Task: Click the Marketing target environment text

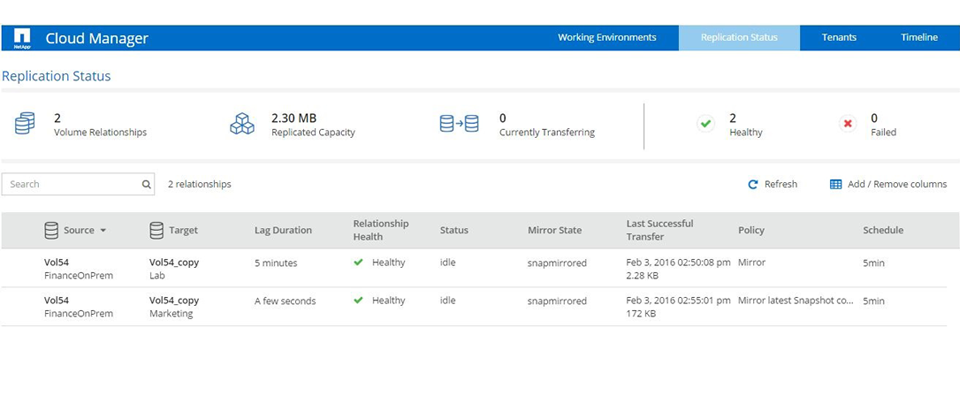Action: (171, 314)
